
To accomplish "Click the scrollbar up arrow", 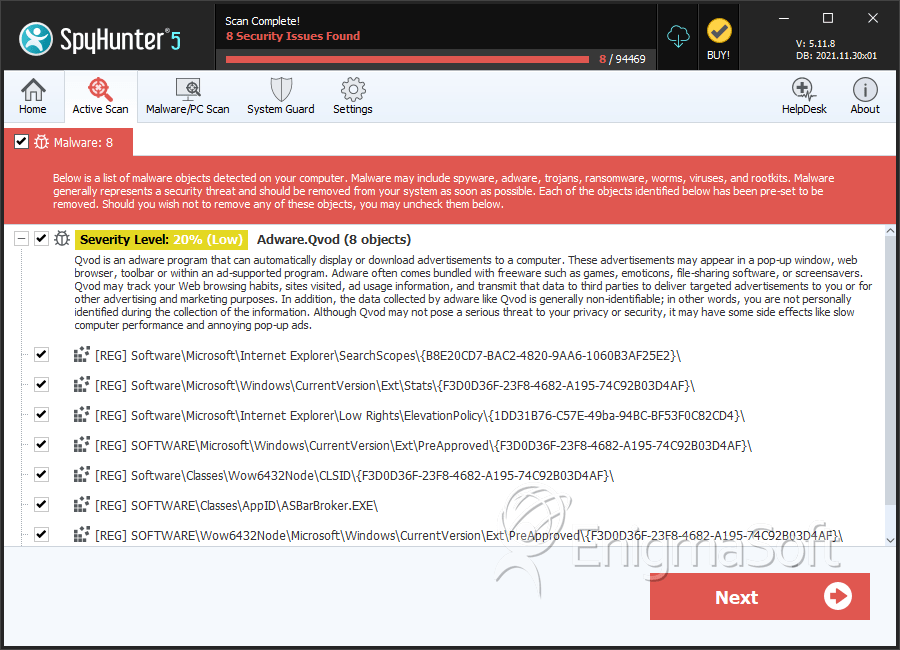I will click(890, 231).
